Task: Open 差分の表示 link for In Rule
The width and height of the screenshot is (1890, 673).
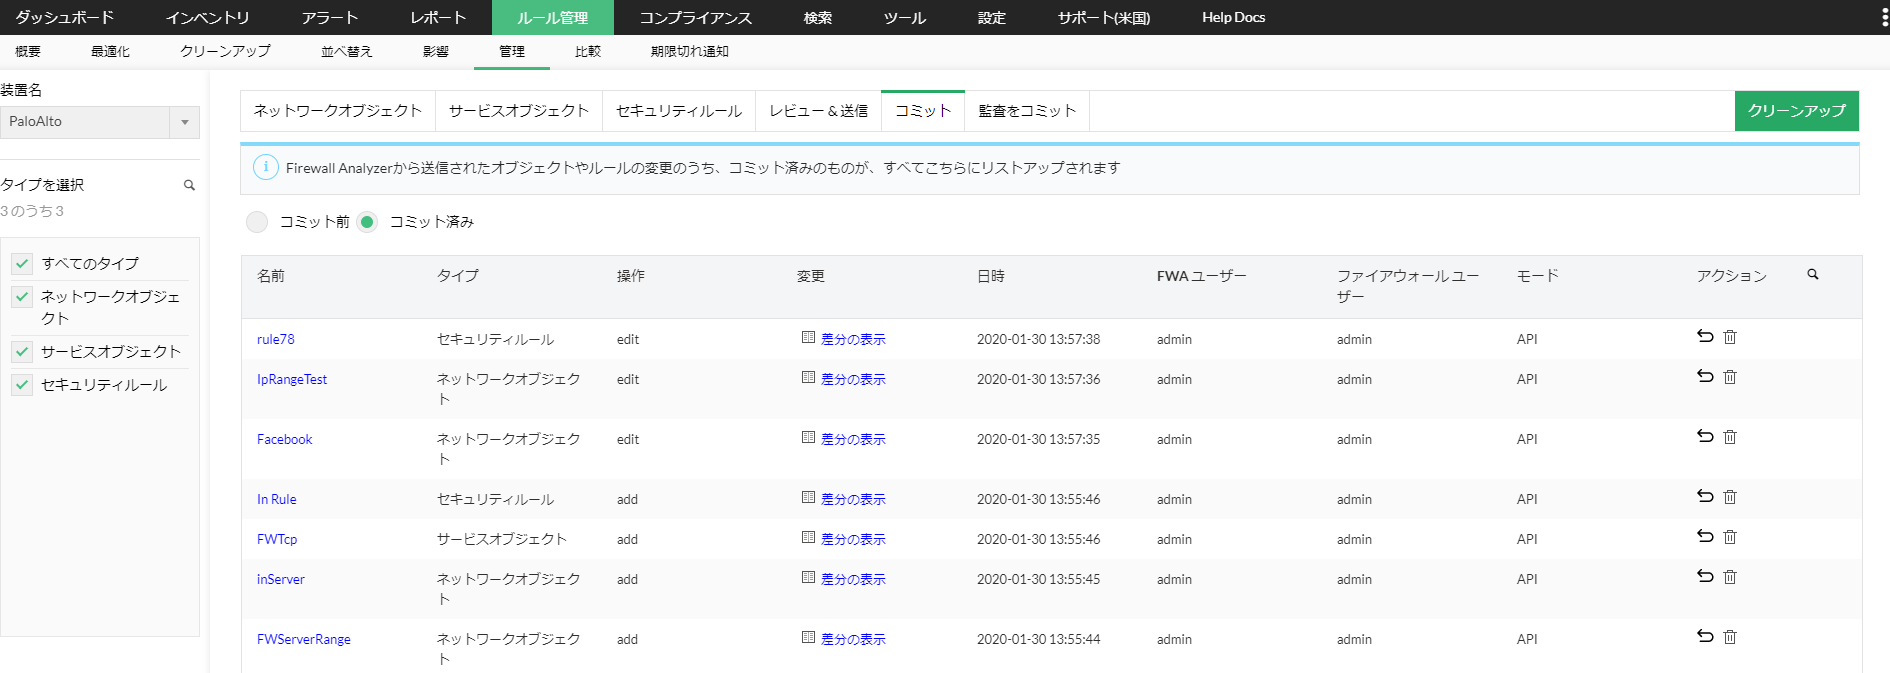Action: click(x=852, y=499)
